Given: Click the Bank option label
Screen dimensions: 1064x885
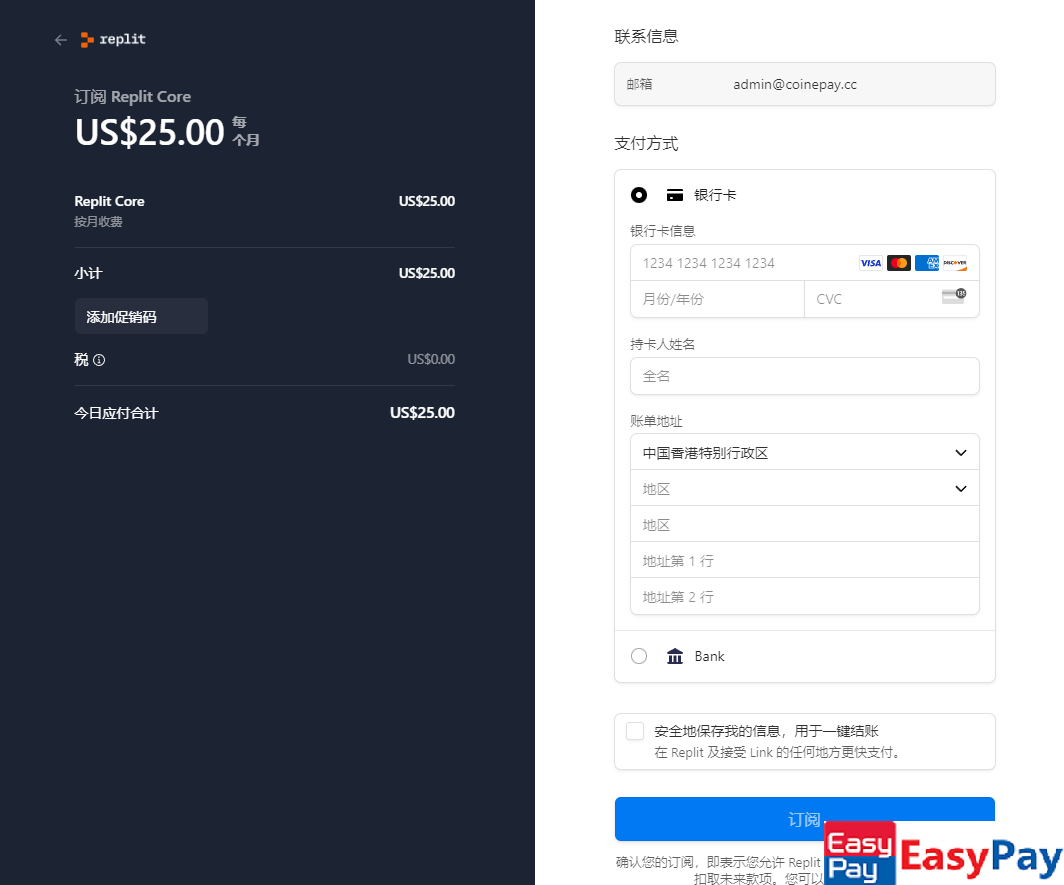Looking at the screenshot, I should [x=709, y=656].
